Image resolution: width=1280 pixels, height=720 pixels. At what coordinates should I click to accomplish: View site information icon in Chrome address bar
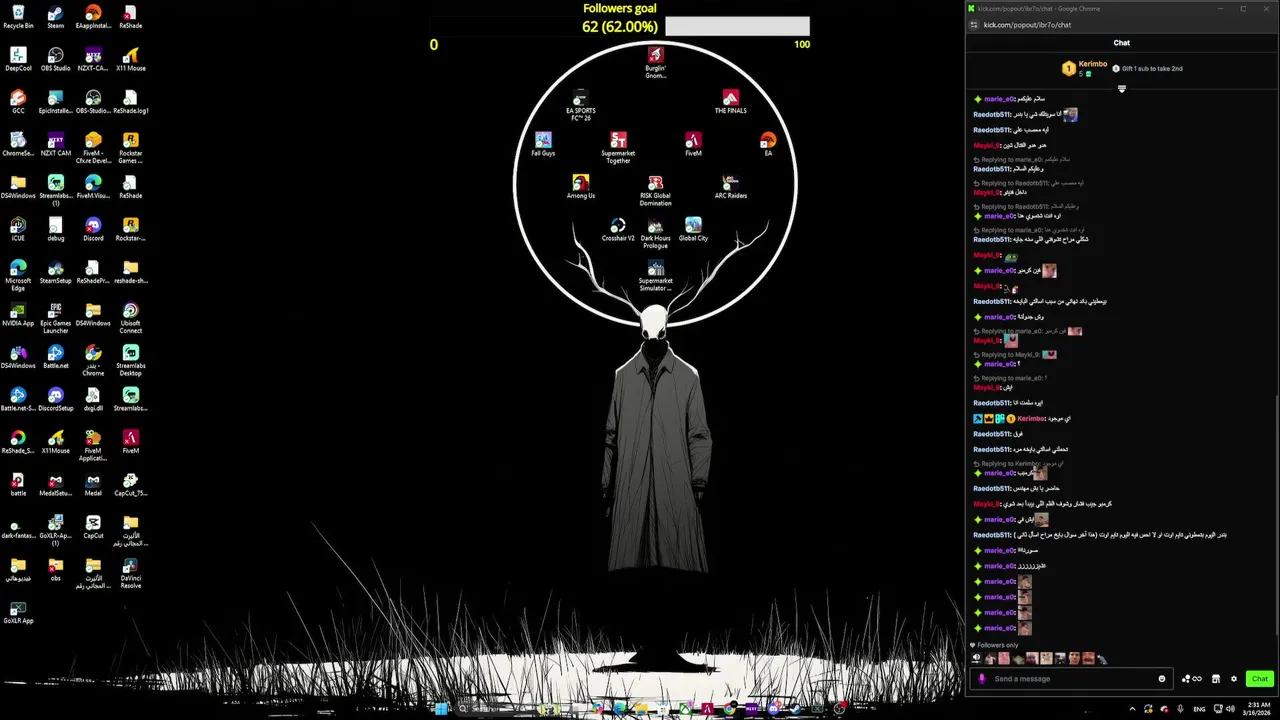974,25
